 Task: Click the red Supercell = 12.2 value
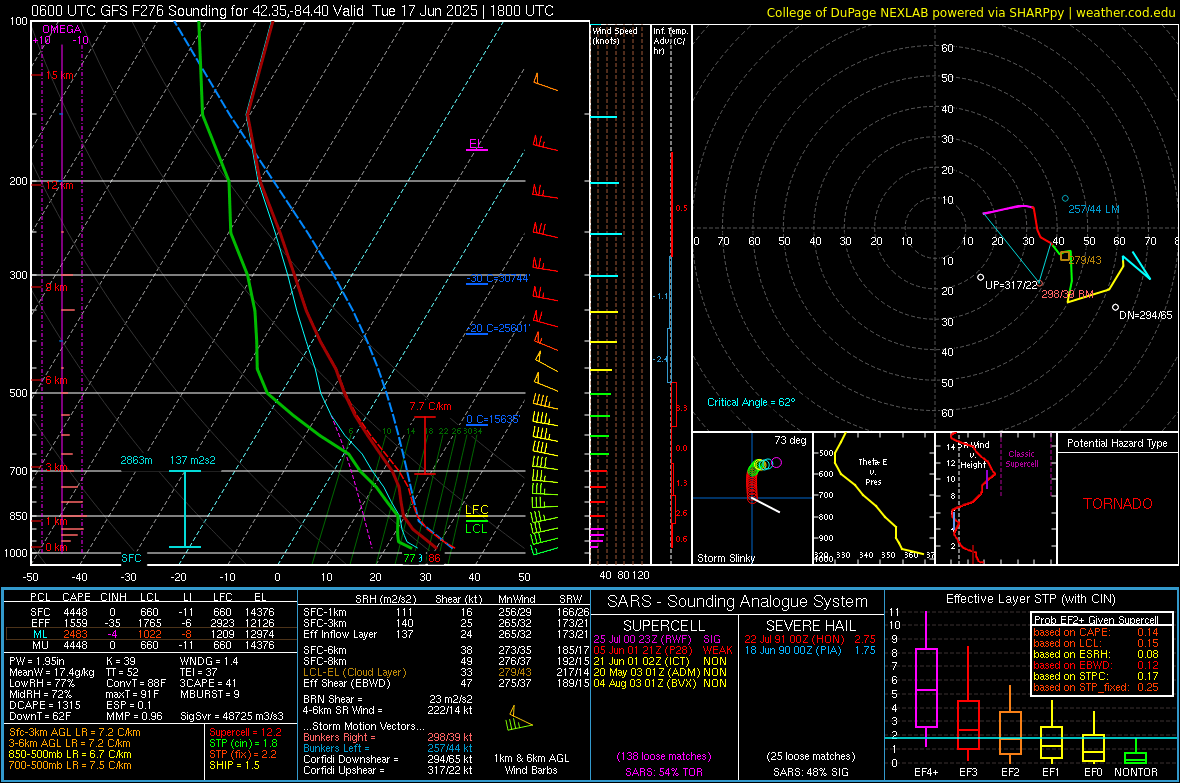point(245,732)
